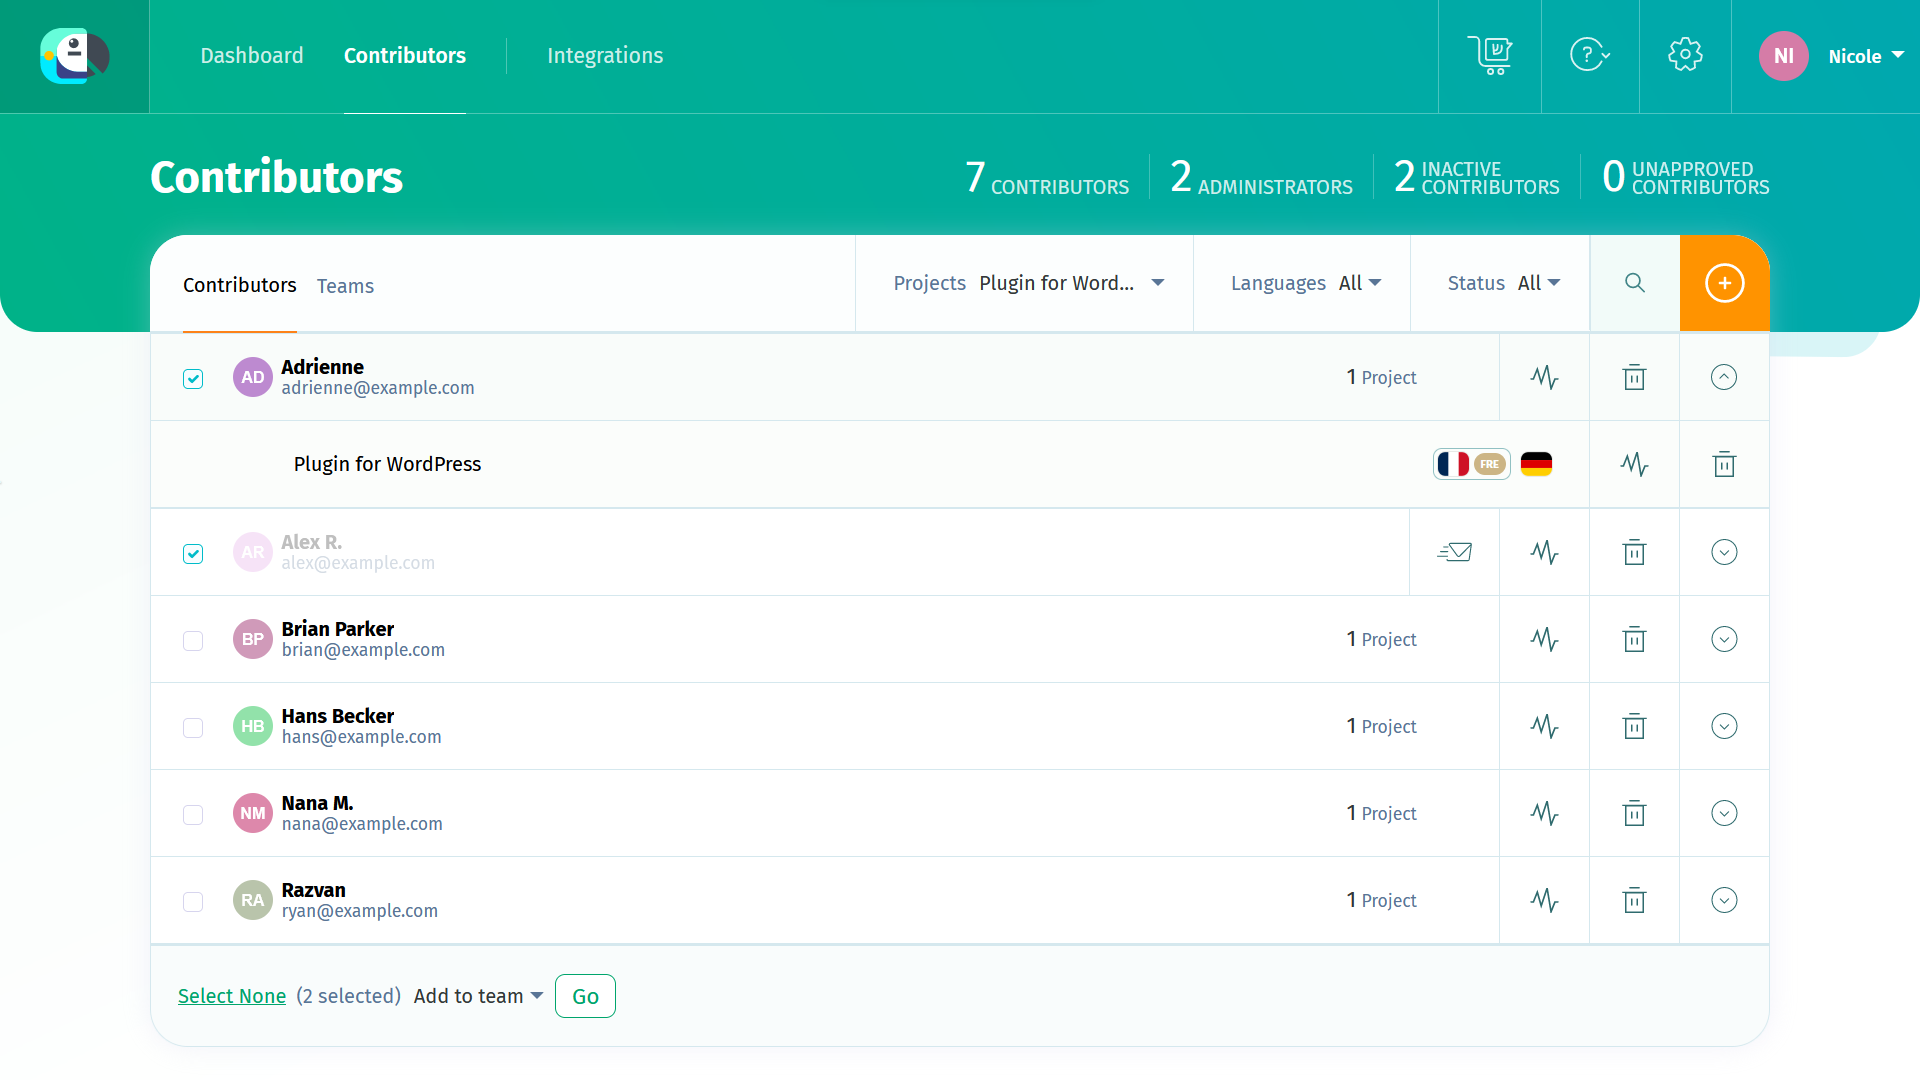
Task: Click the French flag language badge
Action: pos(1471,464)
